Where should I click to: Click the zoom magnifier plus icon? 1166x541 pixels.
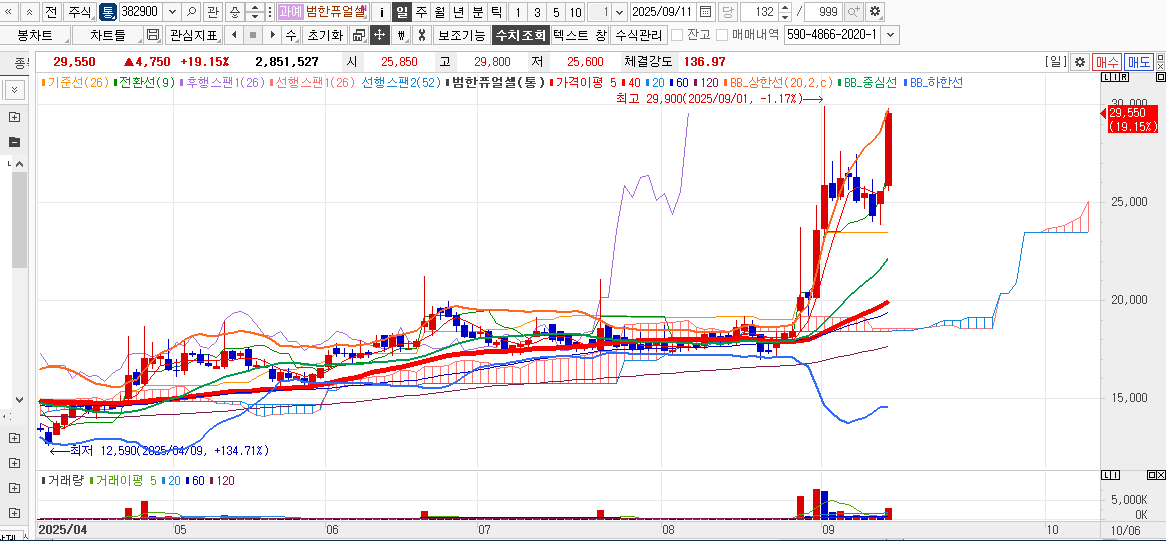click(x=853, y=12)
